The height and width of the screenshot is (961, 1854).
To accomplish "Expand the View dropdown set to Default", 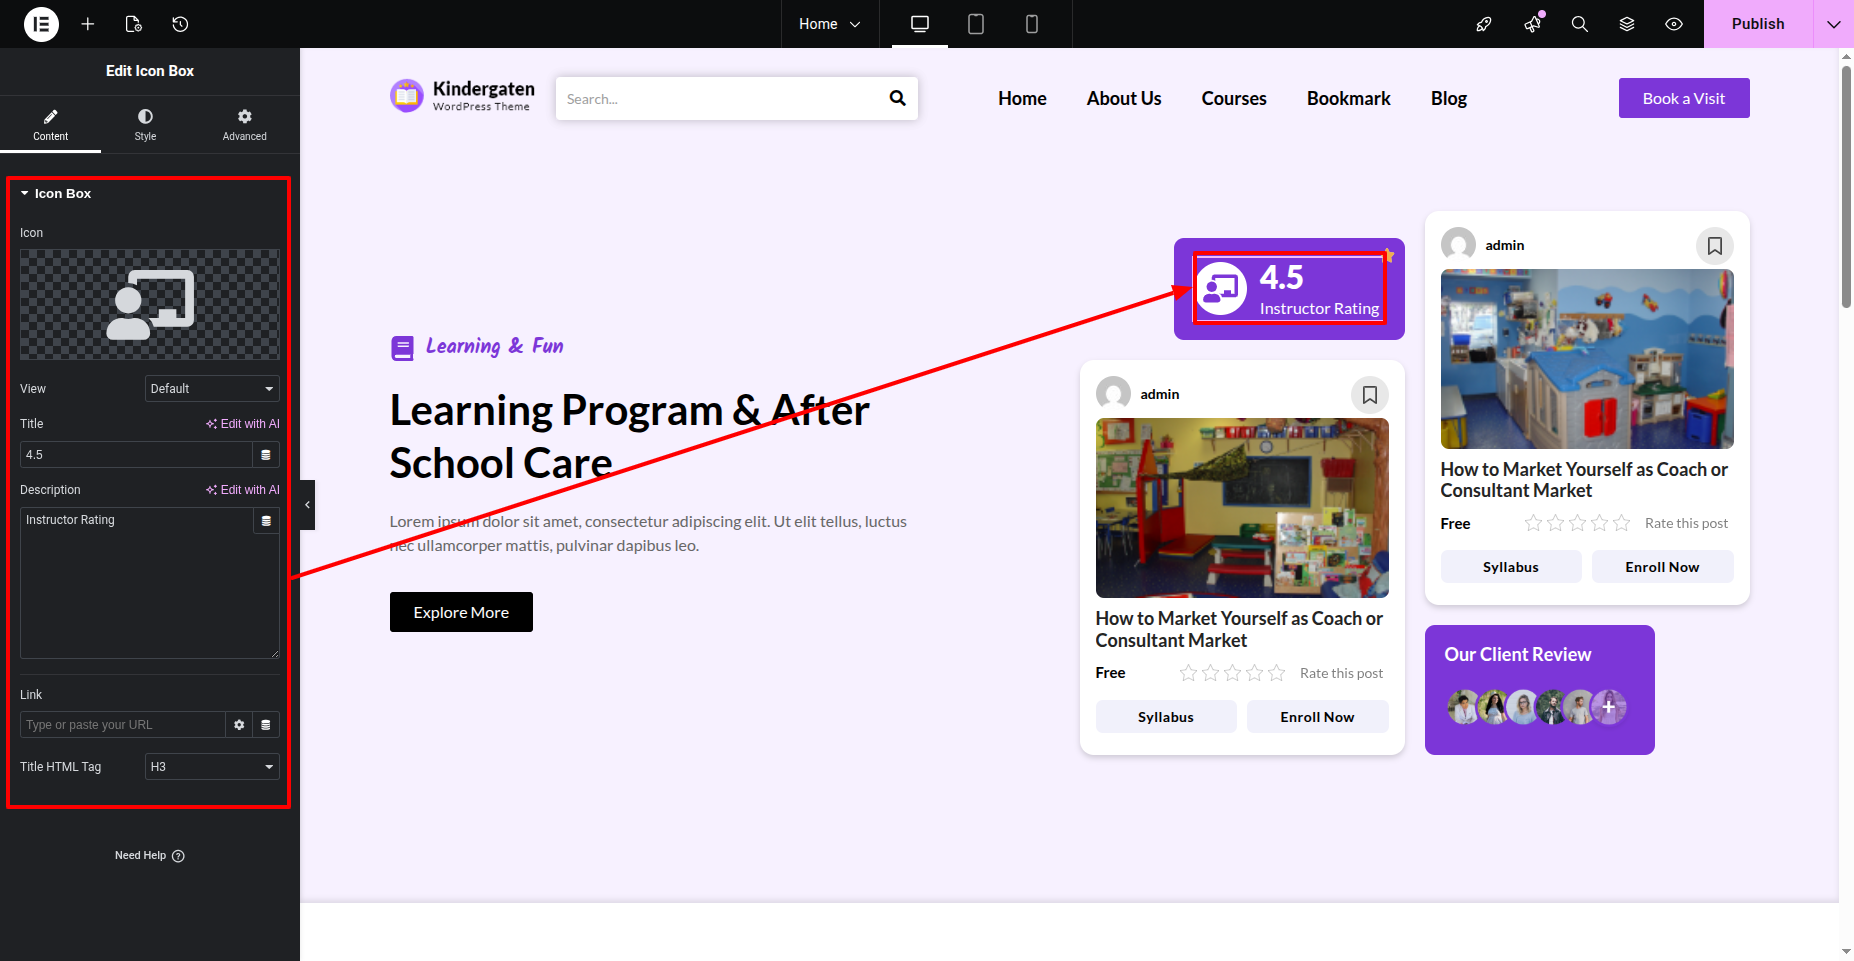I will coord(212,389).
